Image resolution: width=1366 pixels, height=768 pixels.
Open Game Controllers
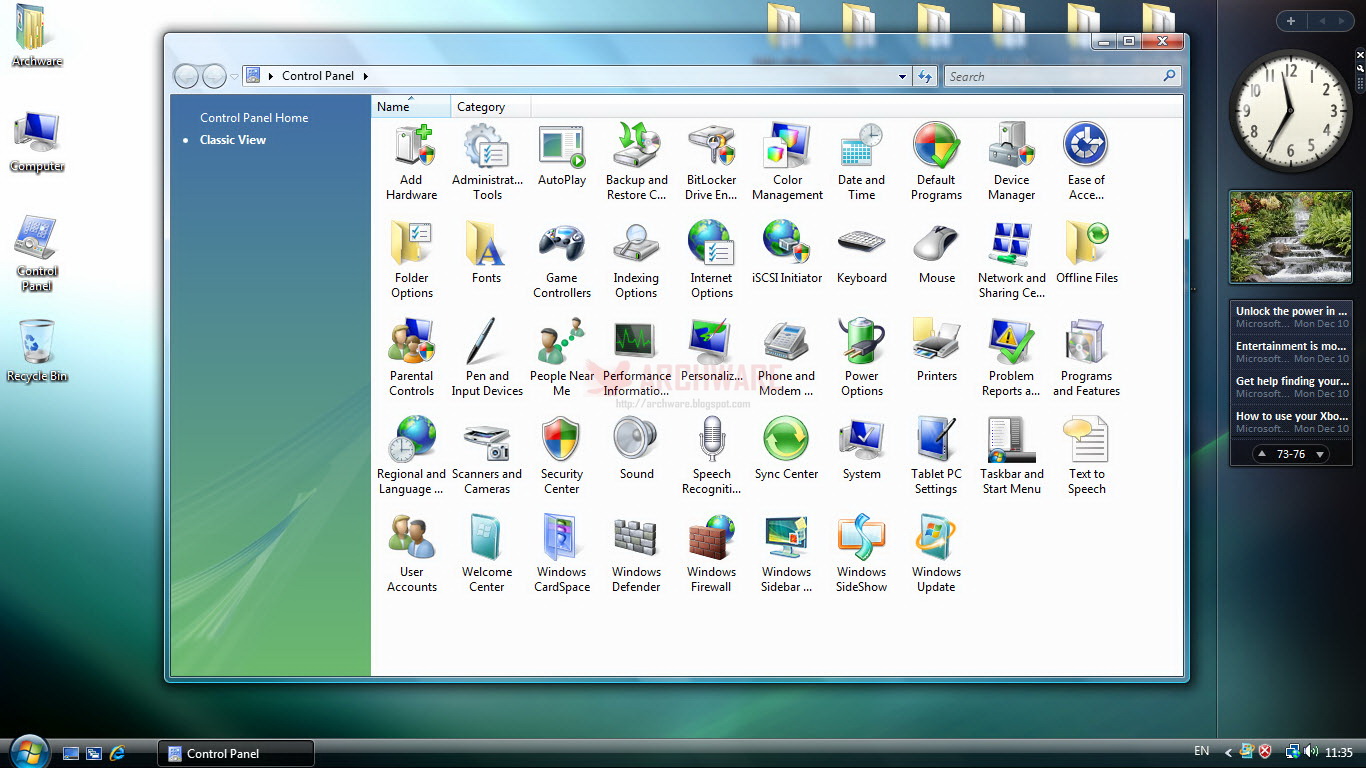click(x=562, y=260)
